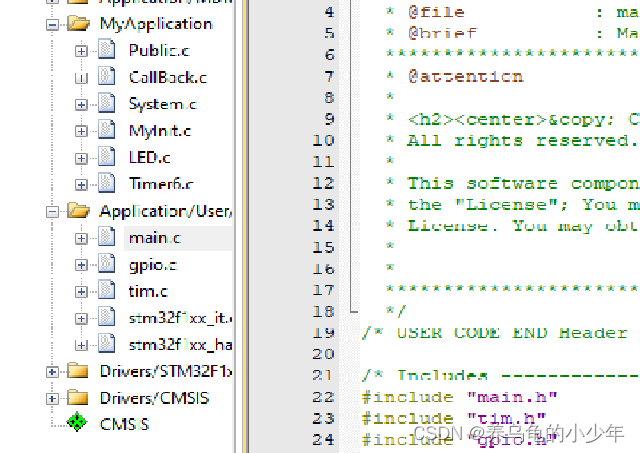The height and width of the screenshot is (453, 640).
Task: Expand the Public.c file node
Action: click(x=81, y=51)
